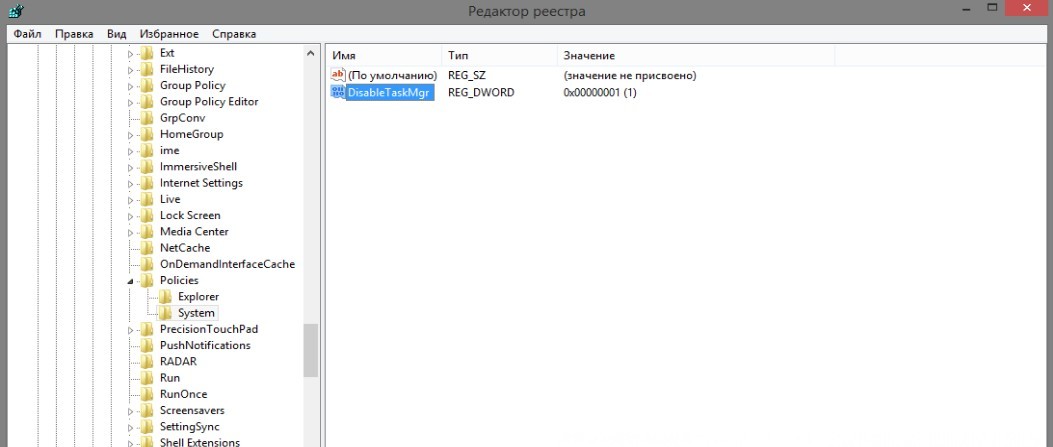Image resolution: width=1053 pixels, height=447 pixels.
Task: Click the PrecisionTouchPad folder icon
Action: [x=147, y=329]
